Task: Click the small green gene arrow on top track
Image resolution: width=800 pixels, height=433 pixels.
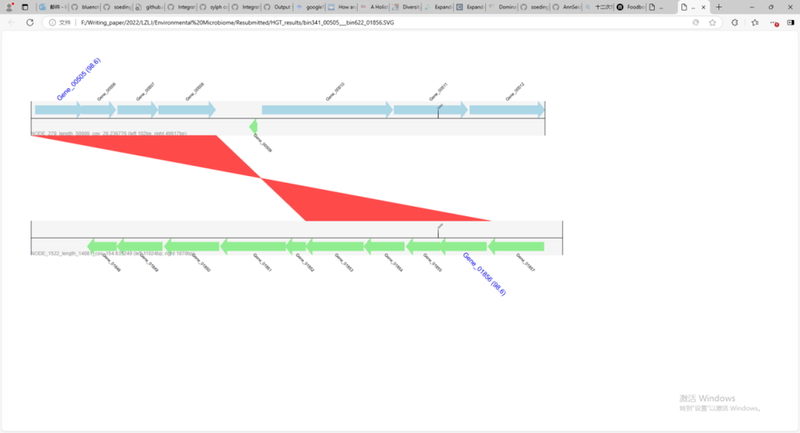Action: point(254,126)
